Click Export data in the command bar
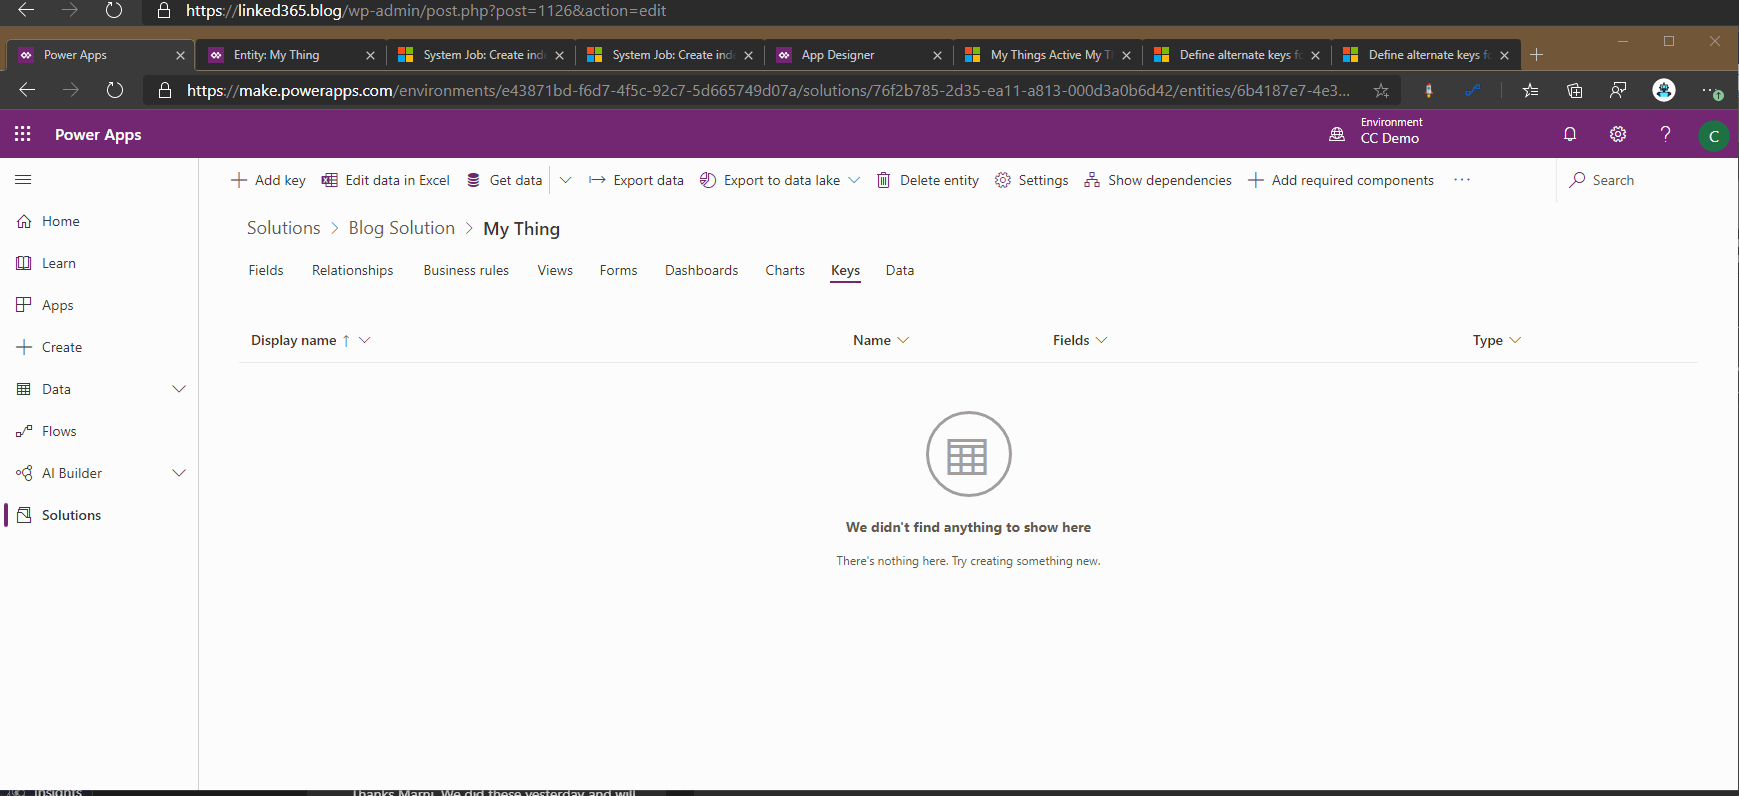The image size is (1739, 796). [x=636, y=180]
